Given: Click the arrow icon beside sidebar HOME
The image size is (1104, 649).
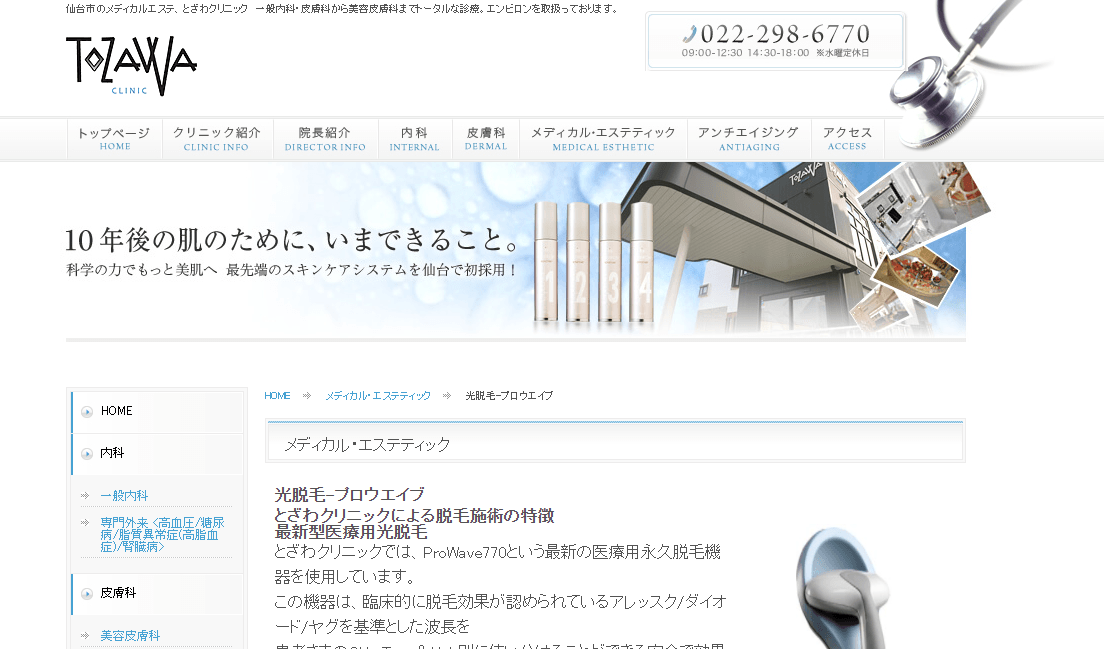Looking at the screenshot, I should point(88,412).
